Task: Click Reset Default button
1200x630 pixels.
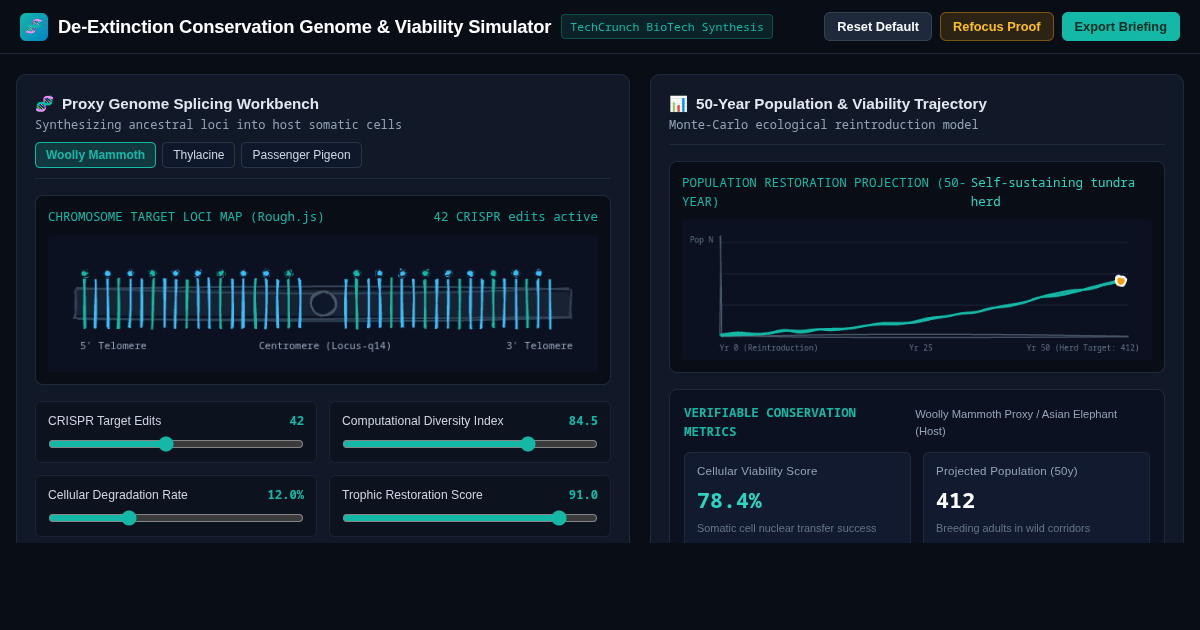Action: (878, 27)
